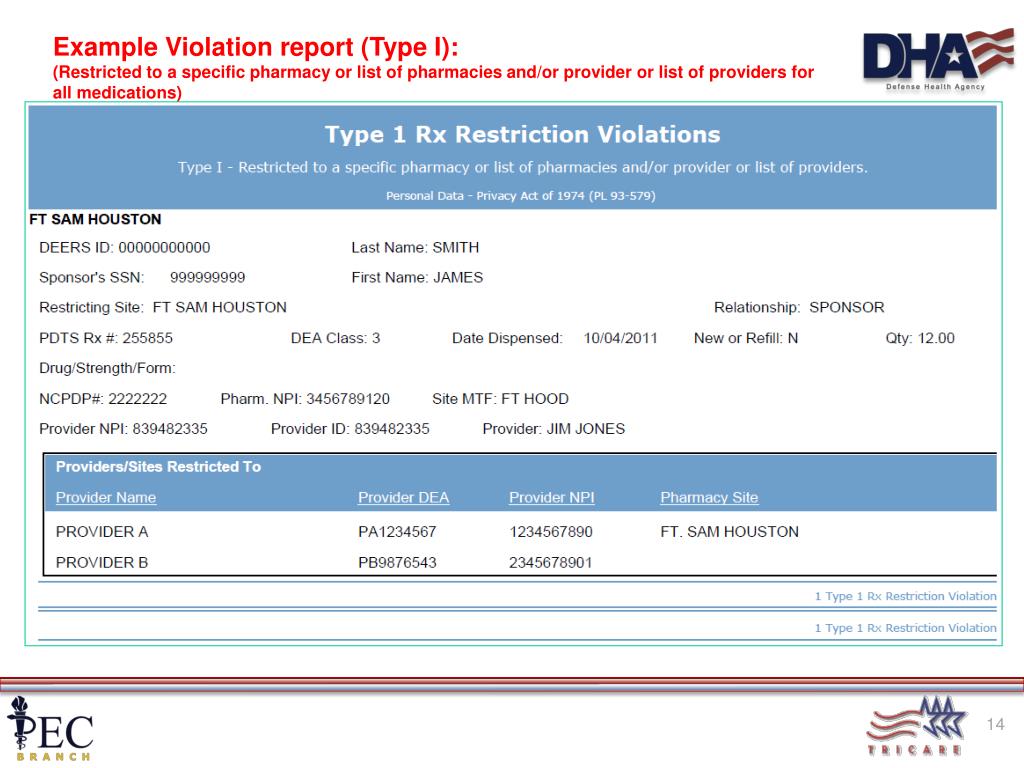Image resolution: width=1024 pixels, height=768 pixels.
Task: Click DEA number PB9876543
Action: coord(397,562)
